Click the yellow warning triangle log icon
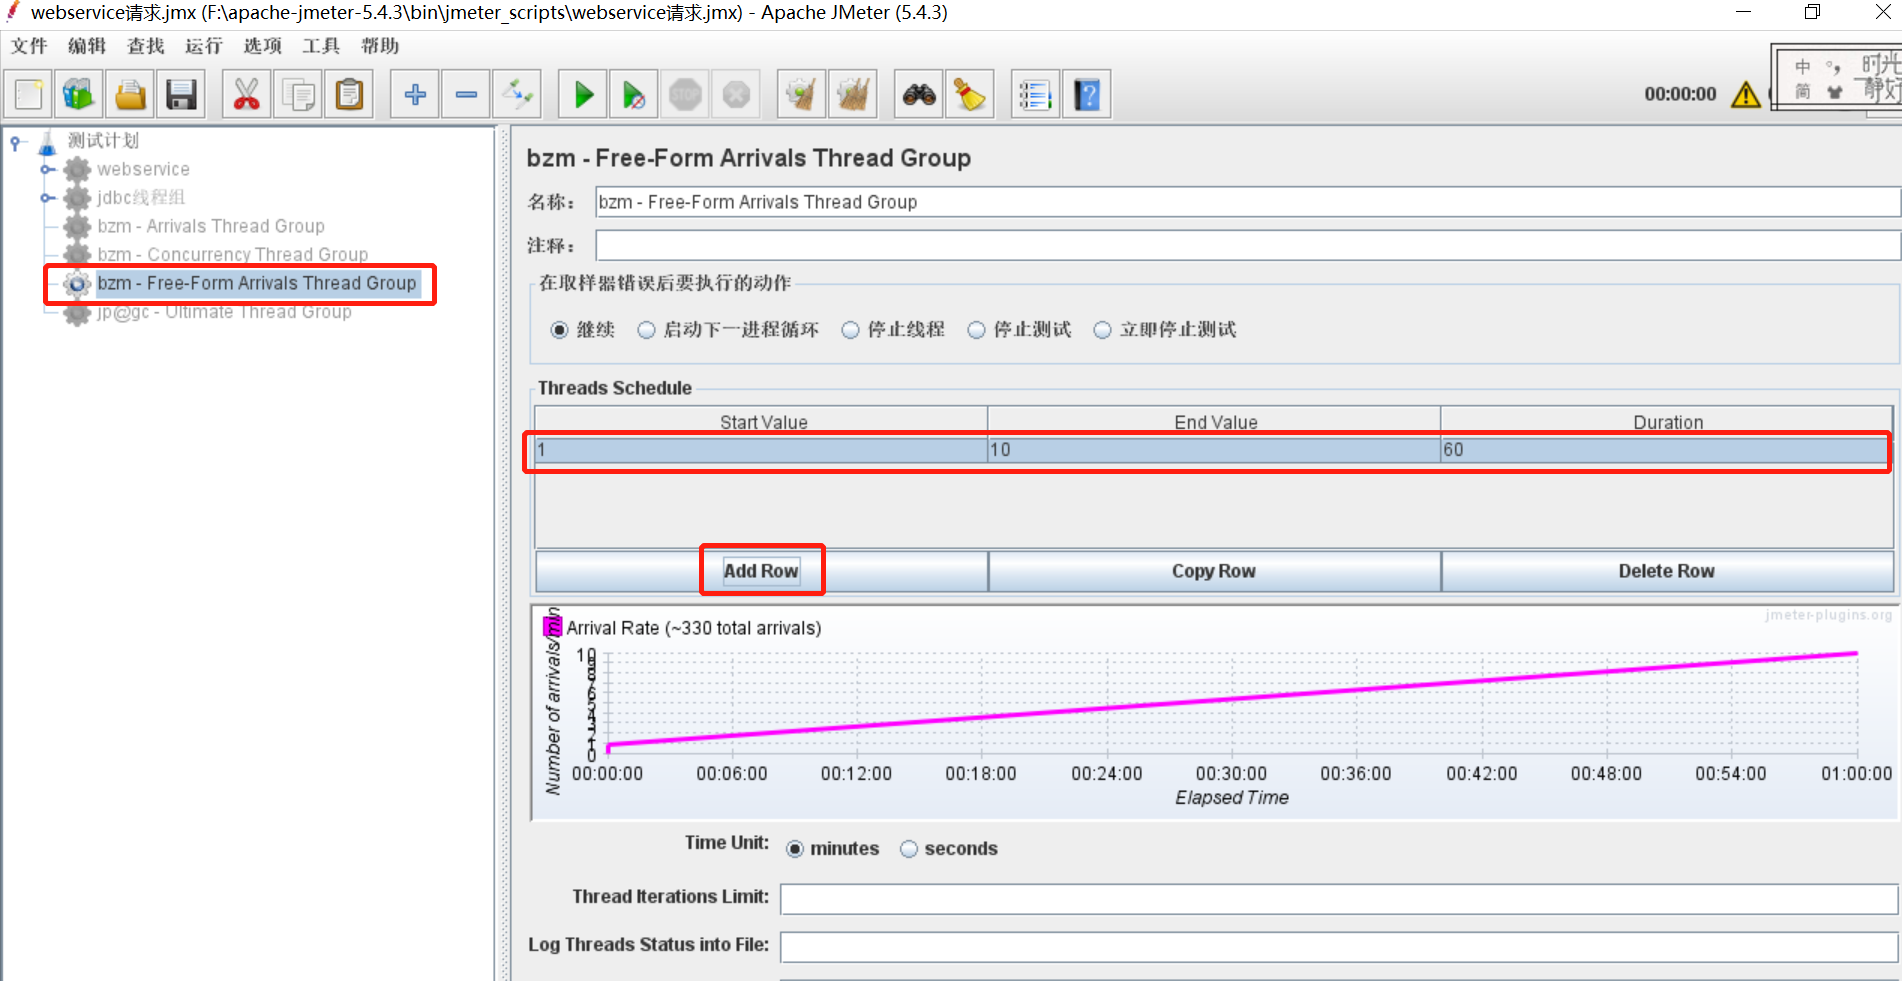The image size is (1902, 981). pyautogui.click(x=1746, y=94)
